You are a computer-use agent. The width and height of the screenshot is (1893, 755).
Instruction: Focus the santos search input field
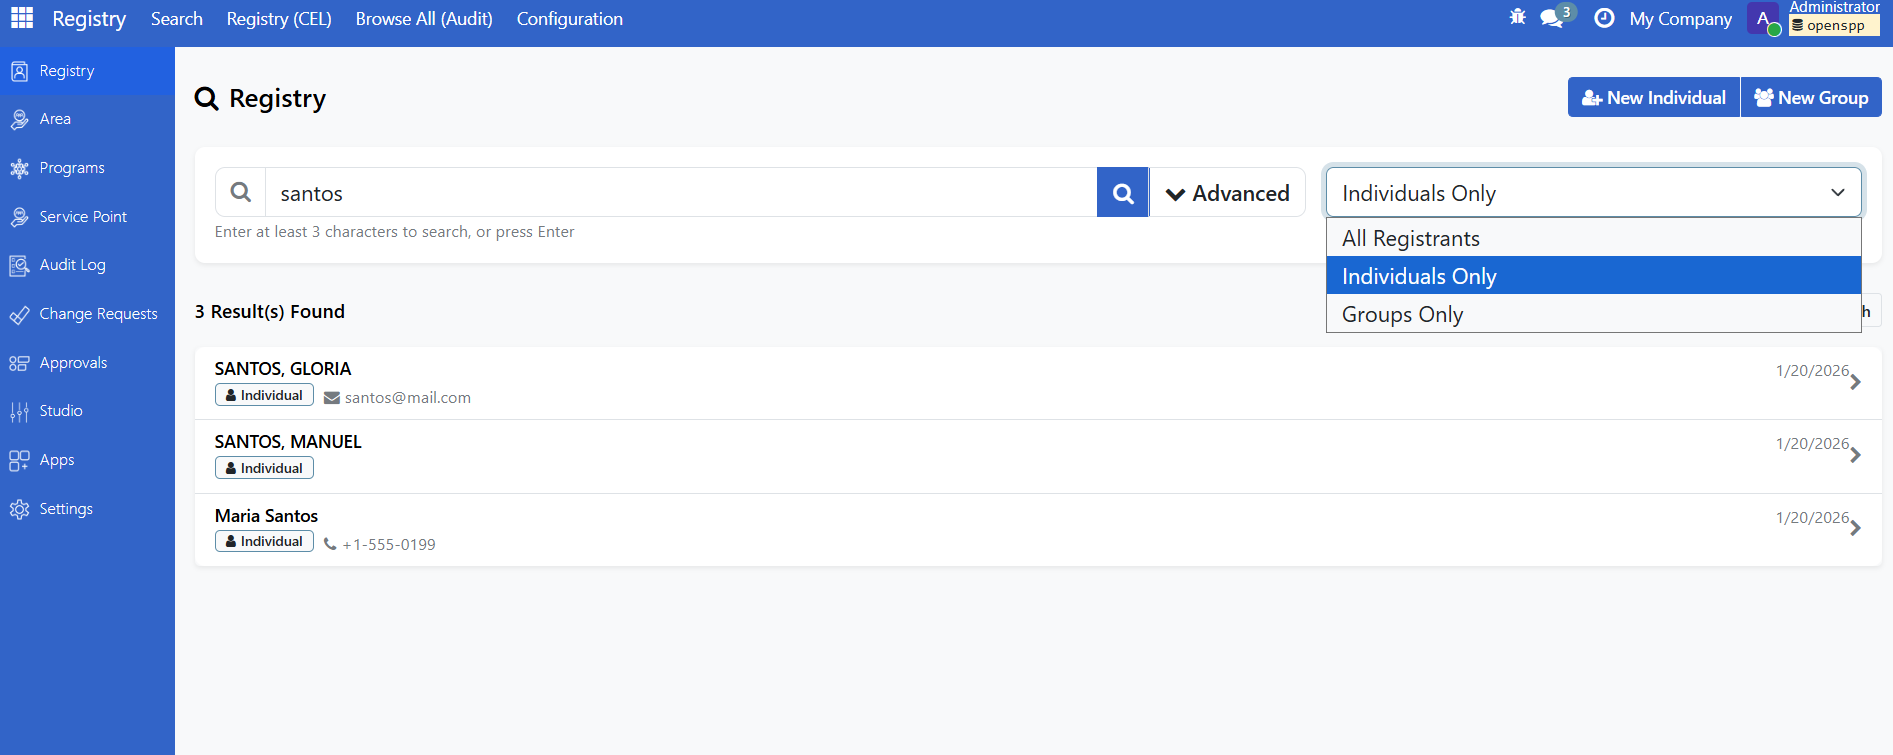click(681, 192)
